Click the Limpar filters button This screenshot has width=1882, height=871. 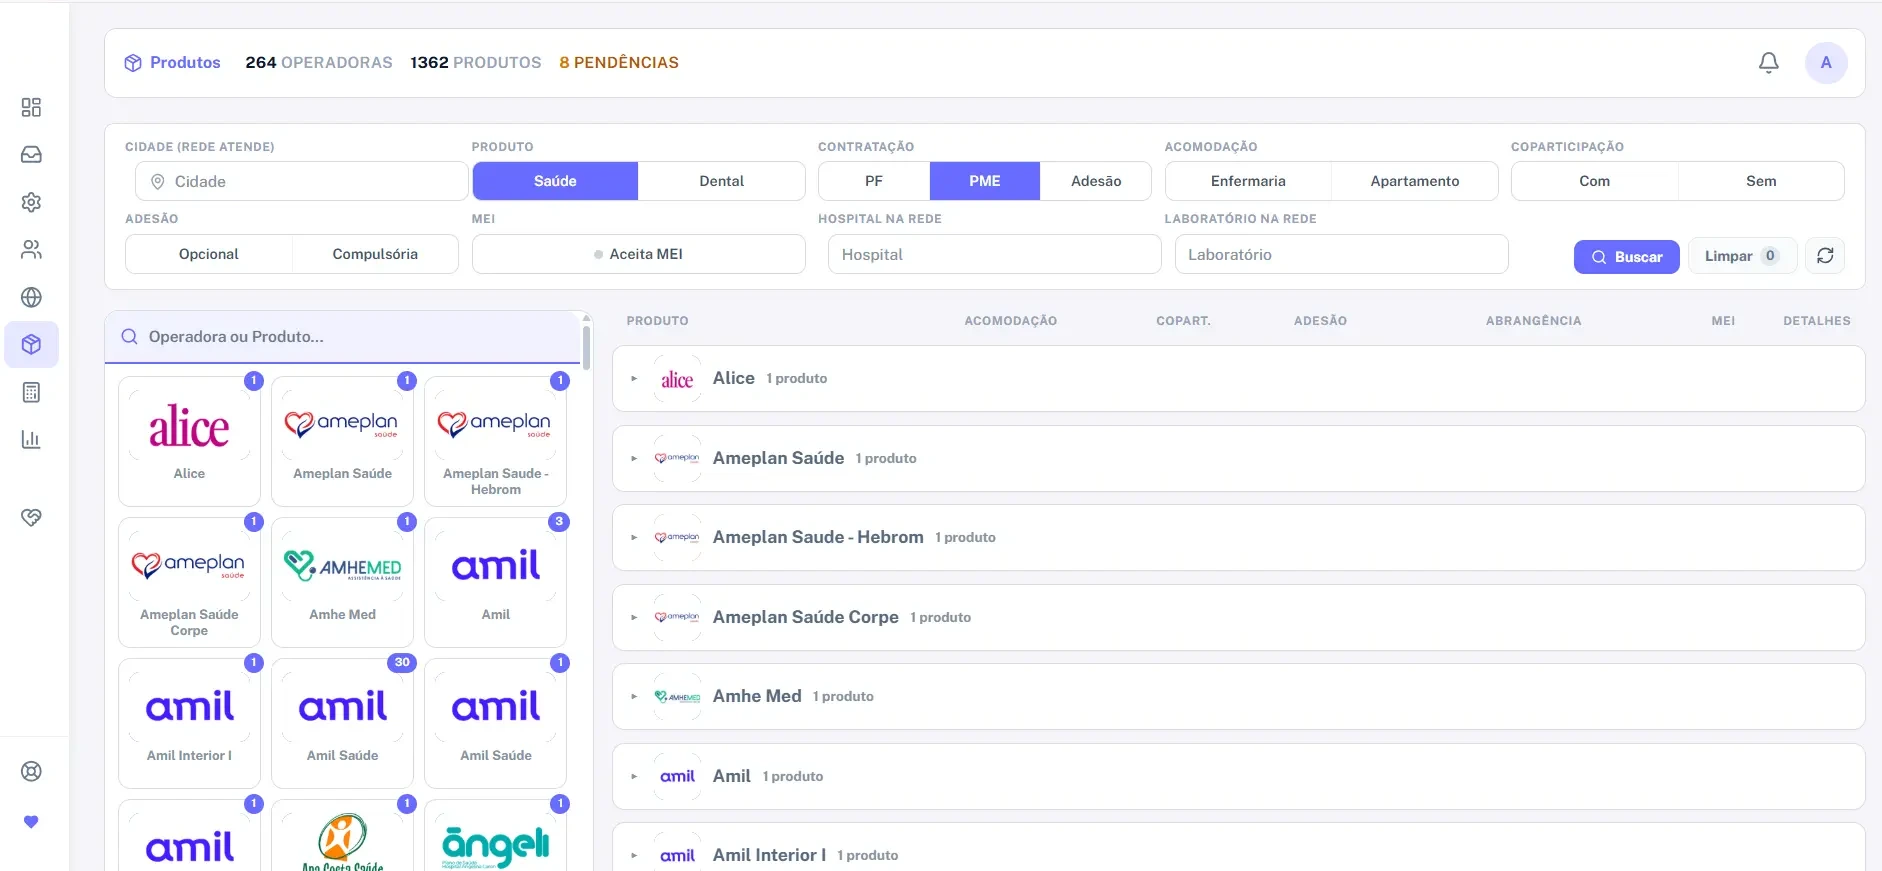(x=1742, y=256)
